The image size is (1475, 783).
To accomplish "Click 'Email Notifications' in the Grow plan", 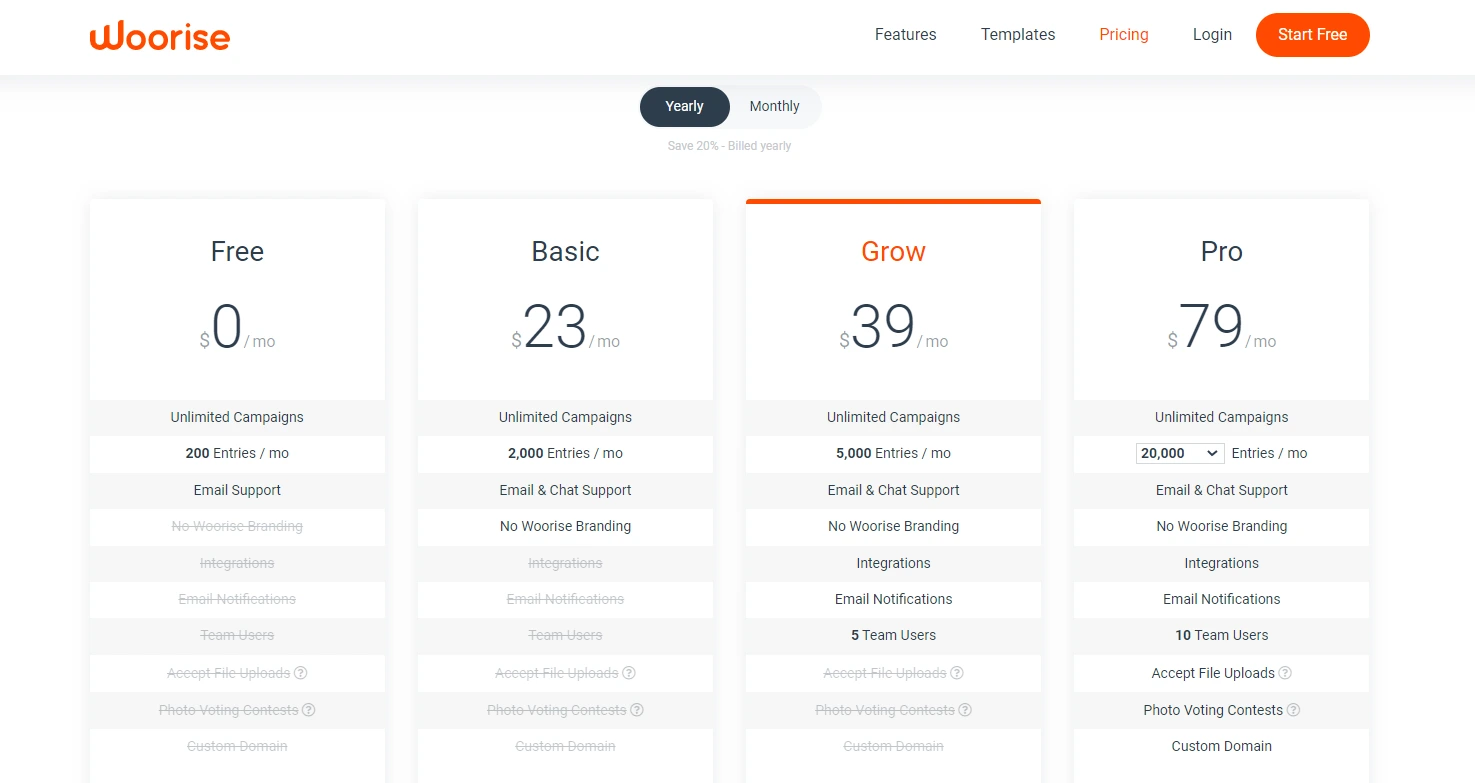I will (x=894, y=599).
